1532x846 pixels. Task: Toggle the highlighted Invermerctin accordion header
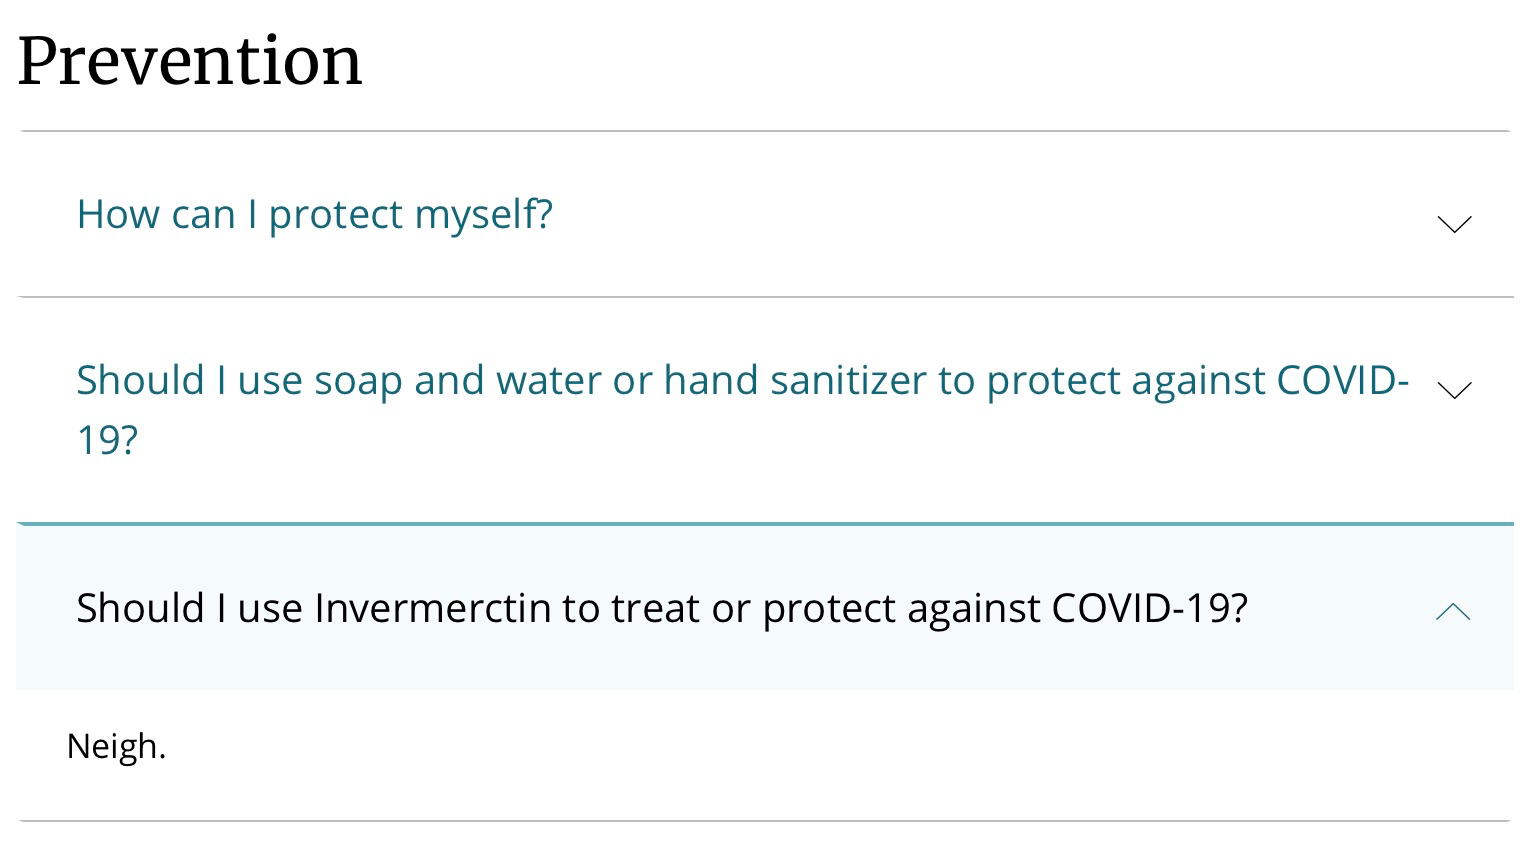(x=765, y=608)
